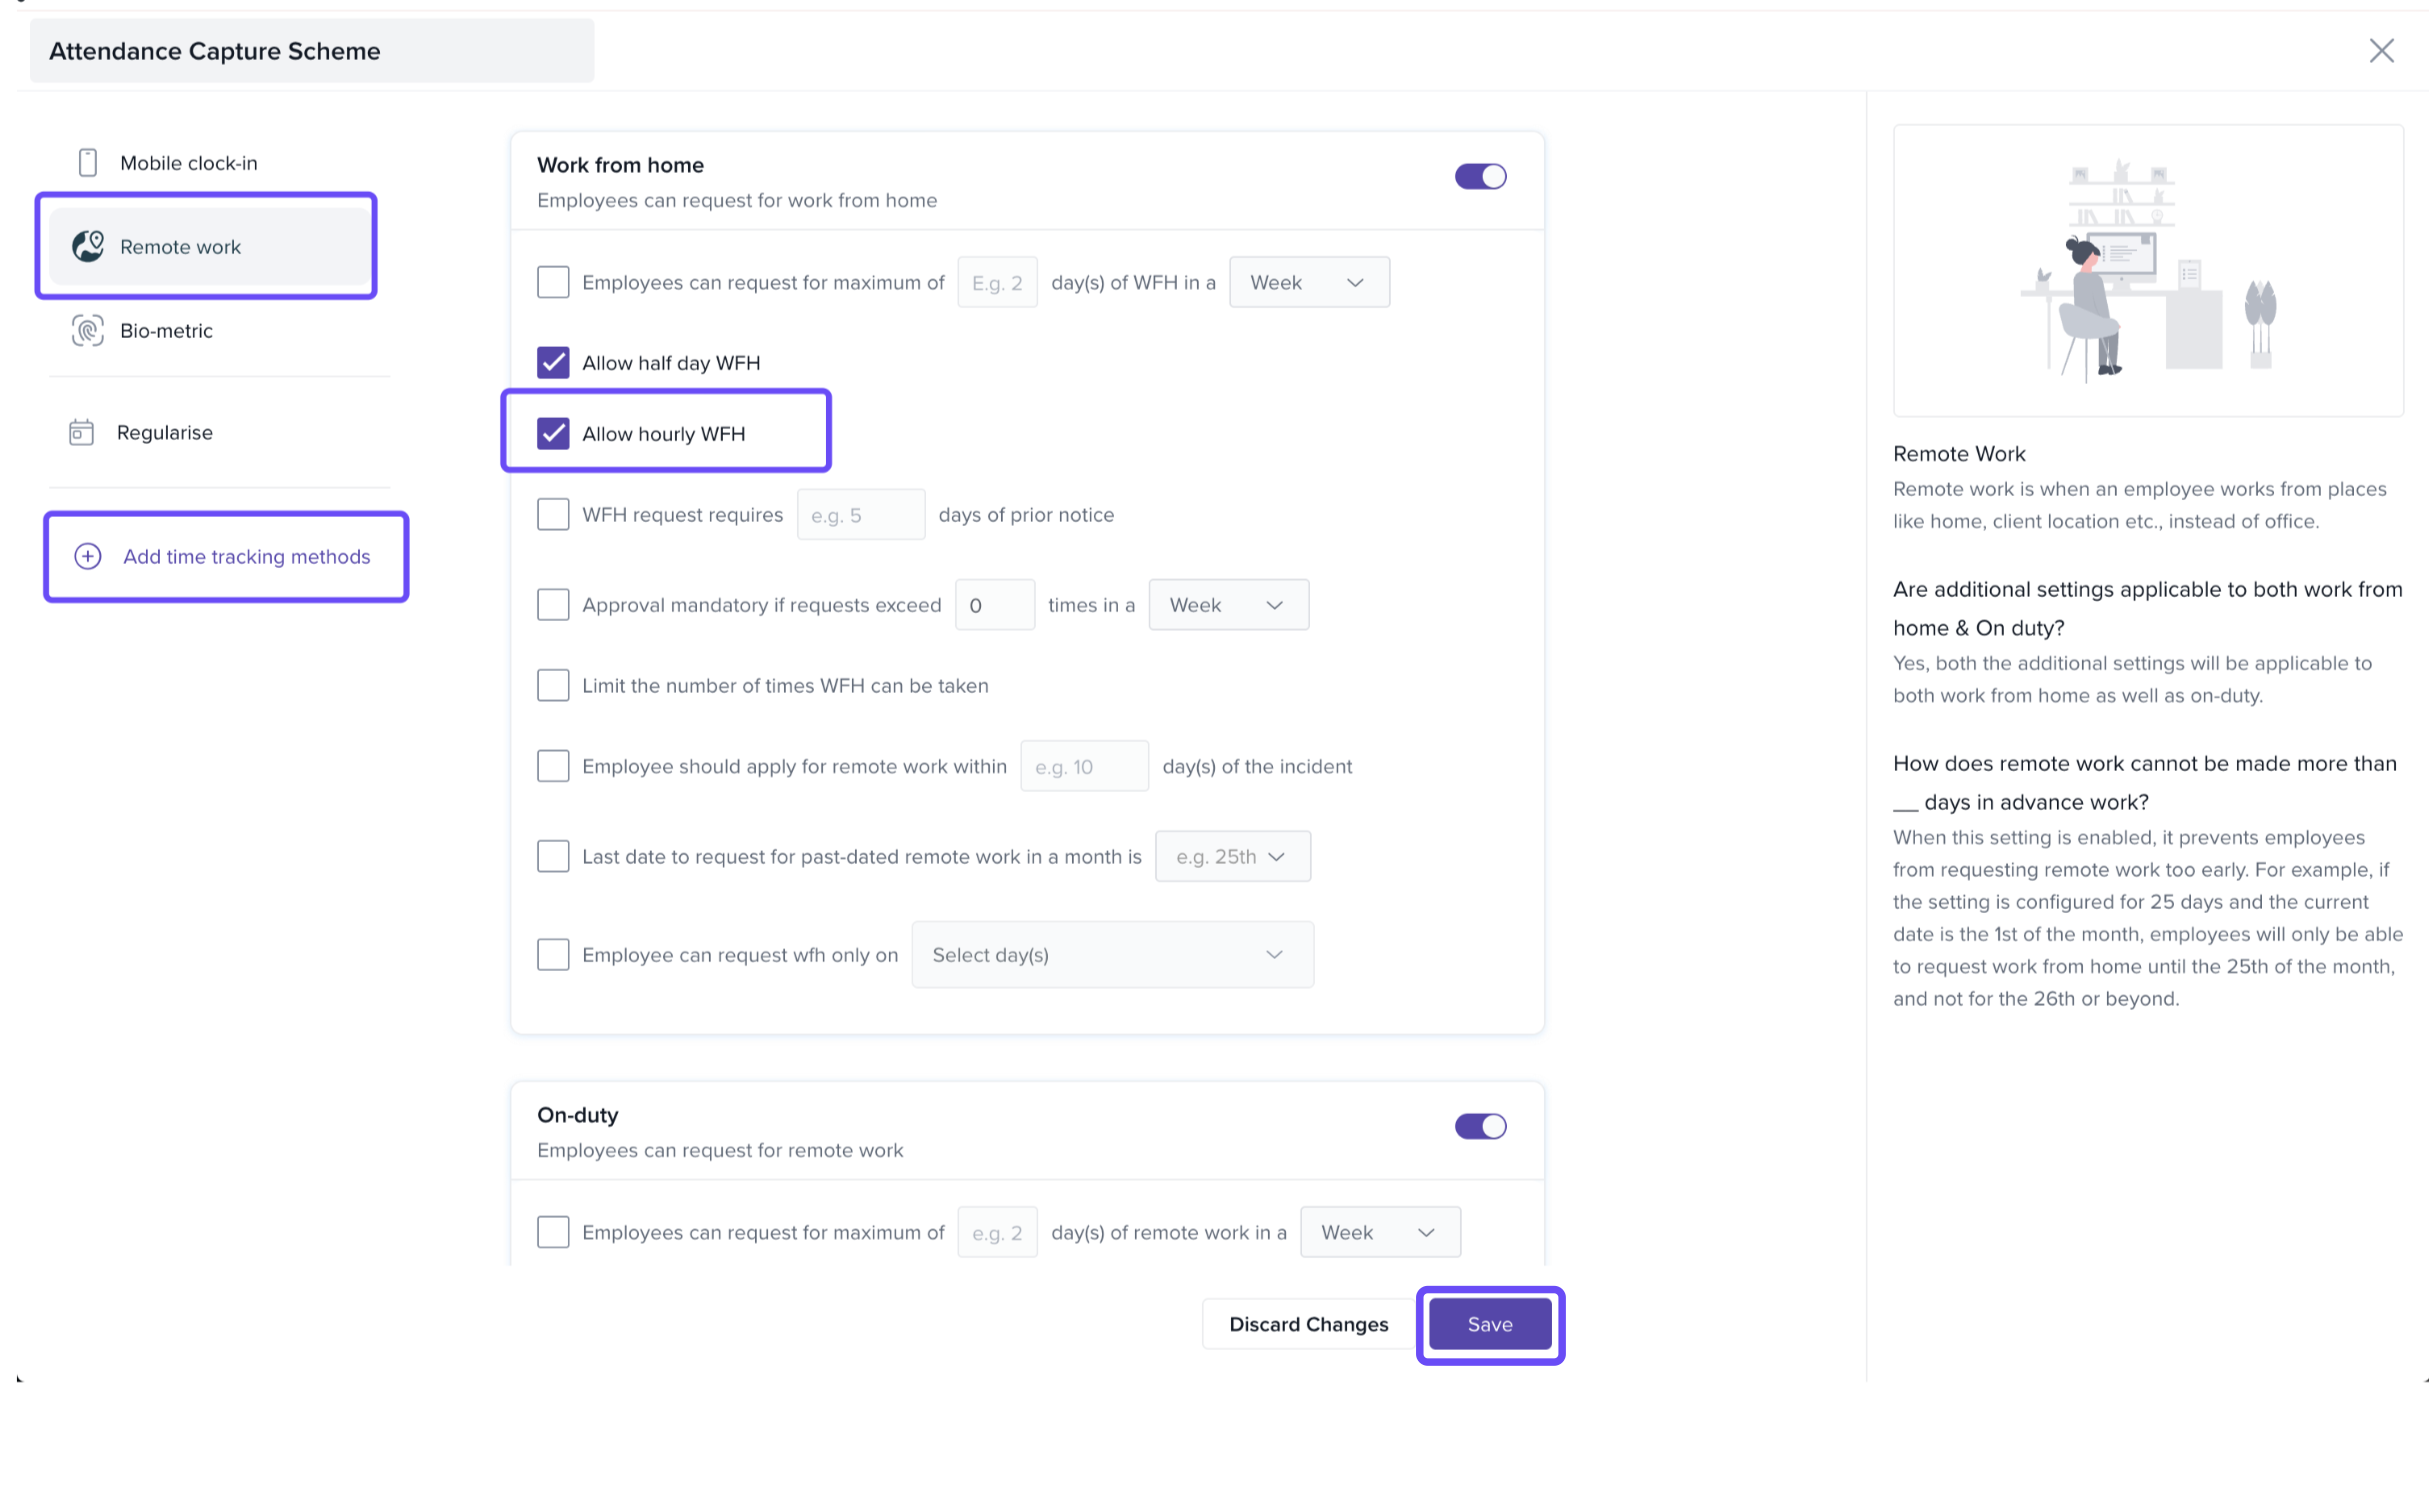Image resolution: width=2429 pixels, height=1500 pixels.
Task: Open the Week dropdown for WFH days limit
Action: pos(1308,282)
